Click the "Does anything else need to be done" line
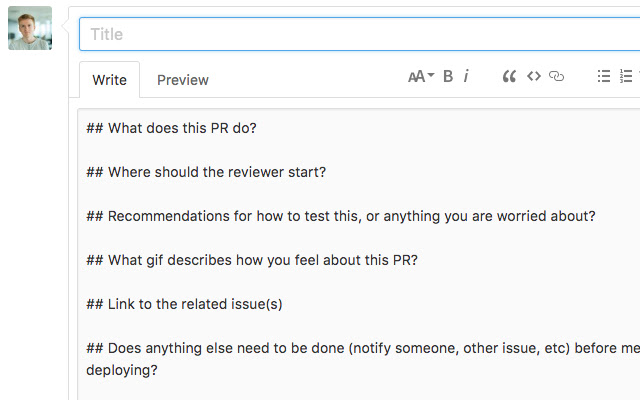Screen dimensions: 640x400 click(350, 348)
